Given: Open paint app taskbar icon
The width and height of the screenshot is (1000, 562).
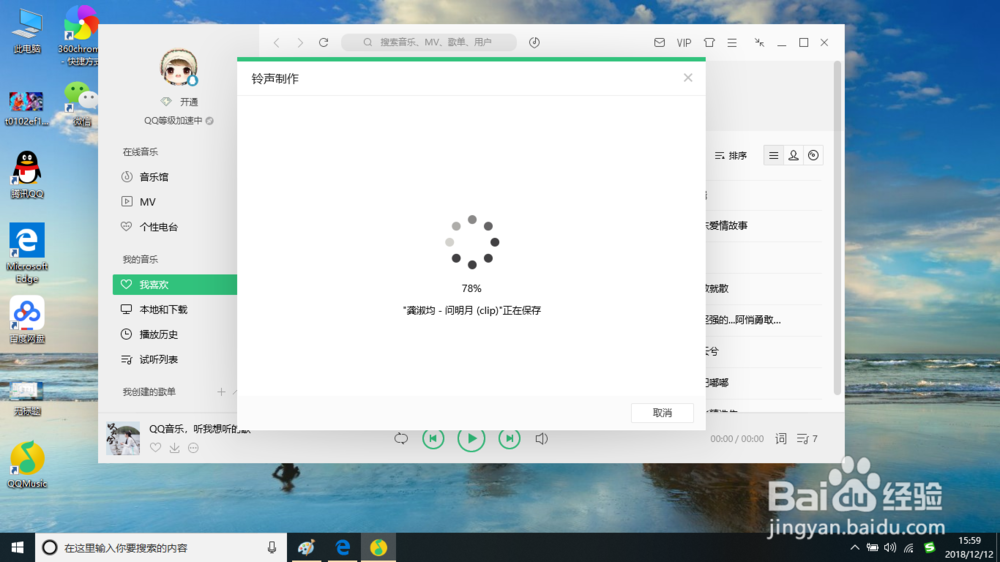Looking at the screenshot, I should point(307,547).
